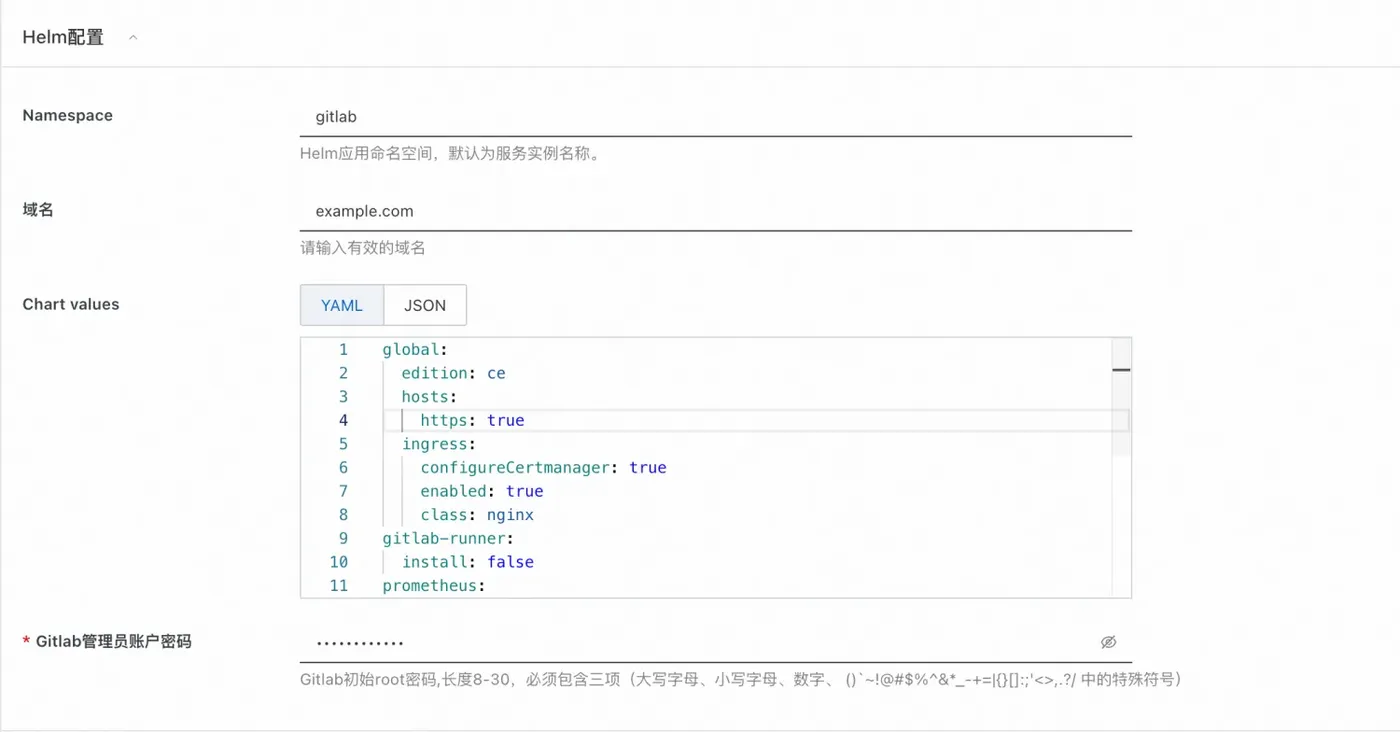Viewport: 1400px width, 732px height.
Task: Place cursor on line 'ingress:'
Action: click(x=439, y=444)
